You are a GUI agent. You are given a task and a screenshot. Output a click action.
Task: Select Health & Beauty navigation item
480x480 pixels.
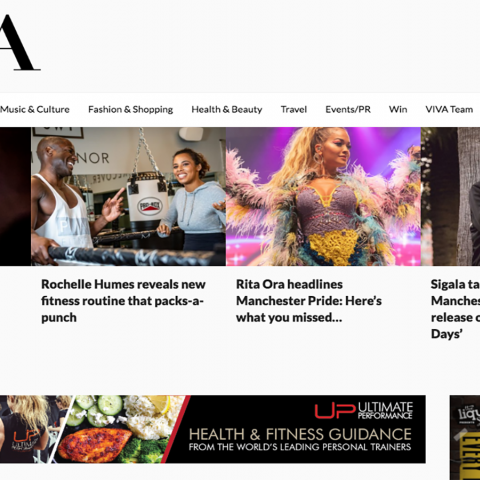227,109
